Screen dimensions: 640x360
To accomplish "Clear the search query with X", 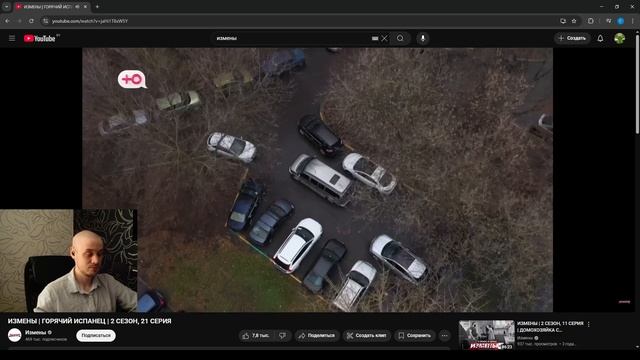I will pos(384,38).
